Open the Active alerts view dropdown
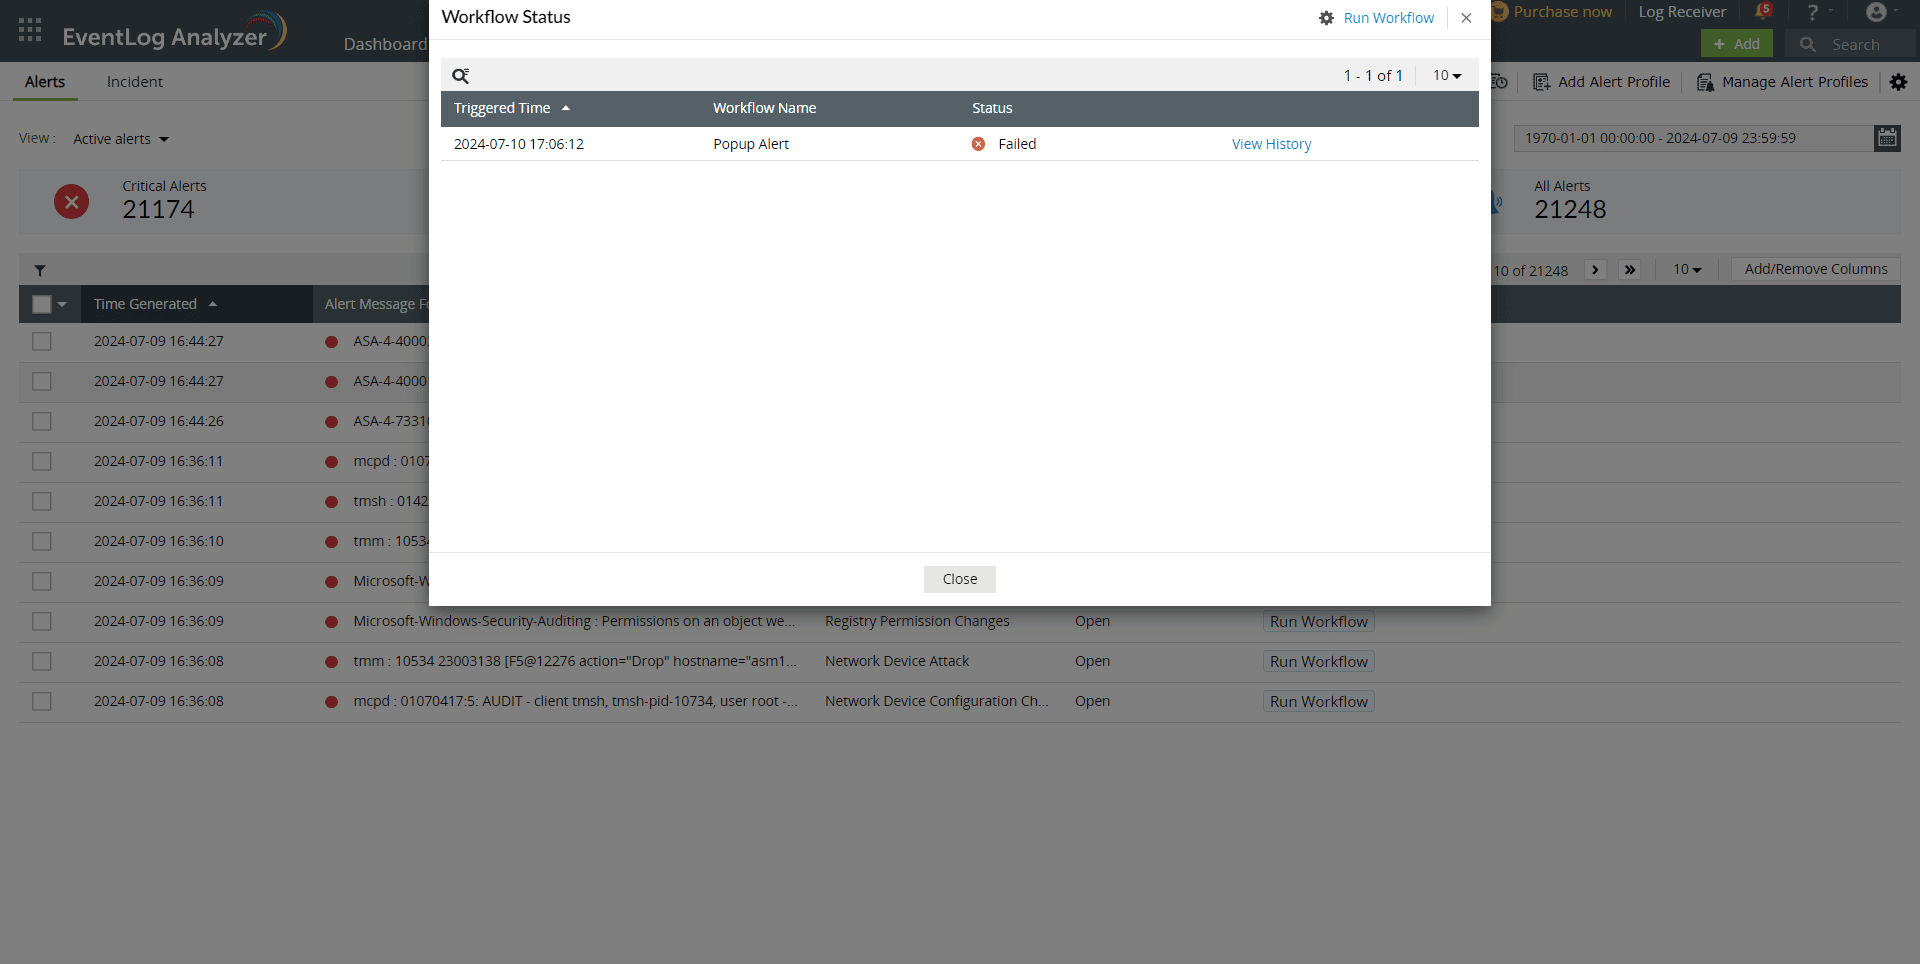1920x964 pixels. [120, 139]
